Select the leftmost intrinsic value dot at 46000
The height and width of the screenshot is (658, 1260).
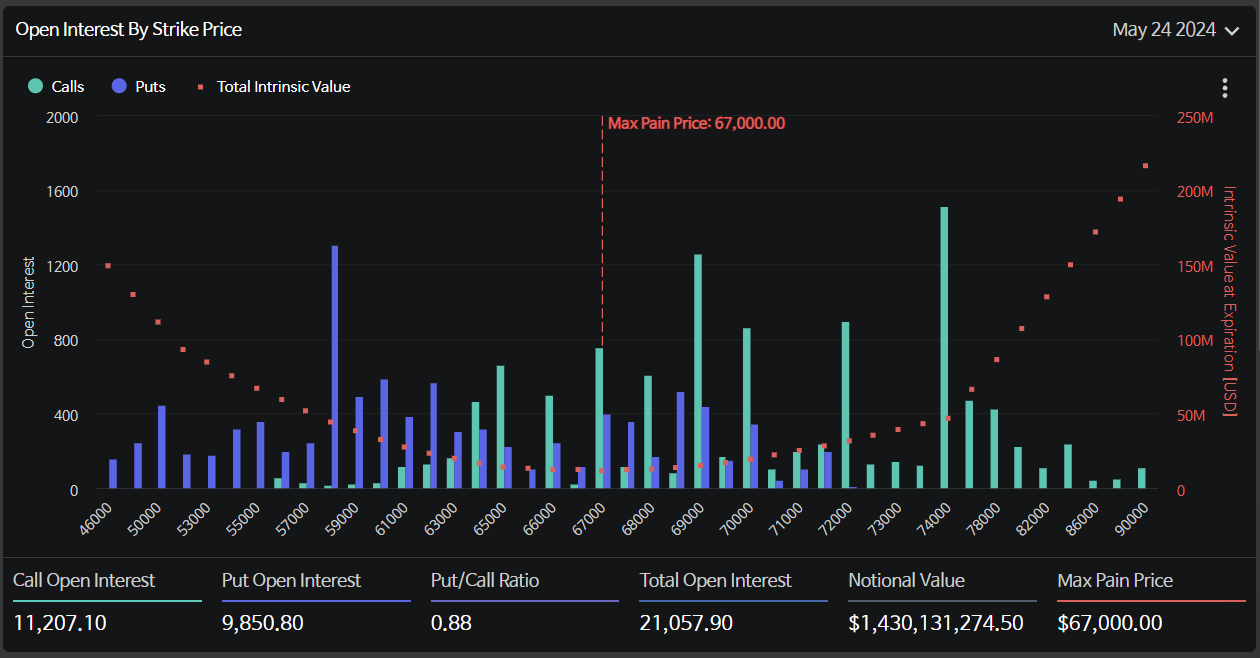(x=108, y=266)
